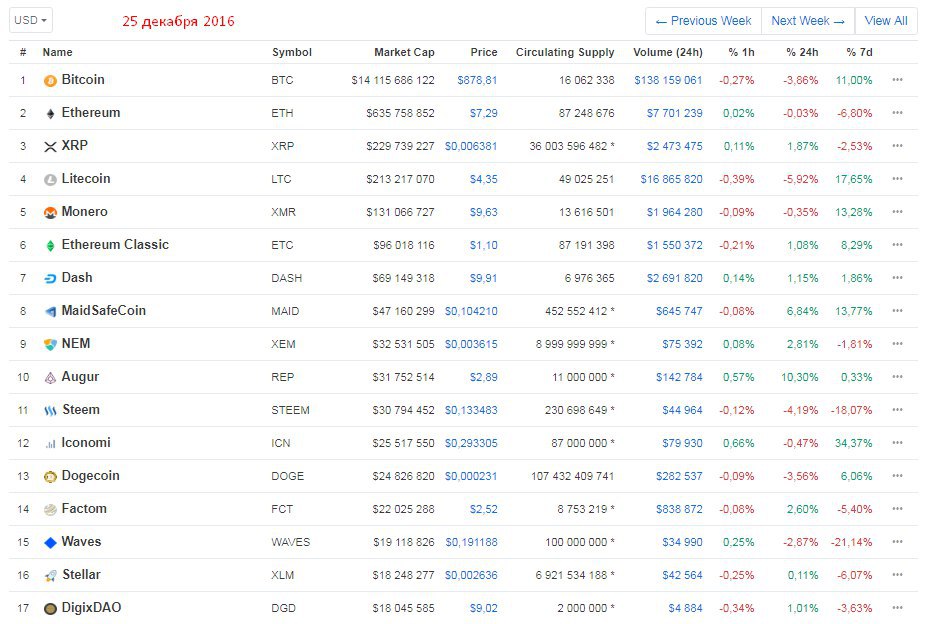Click the Dogecoin logo icon

pyautogui.click(x=50, y=476)
